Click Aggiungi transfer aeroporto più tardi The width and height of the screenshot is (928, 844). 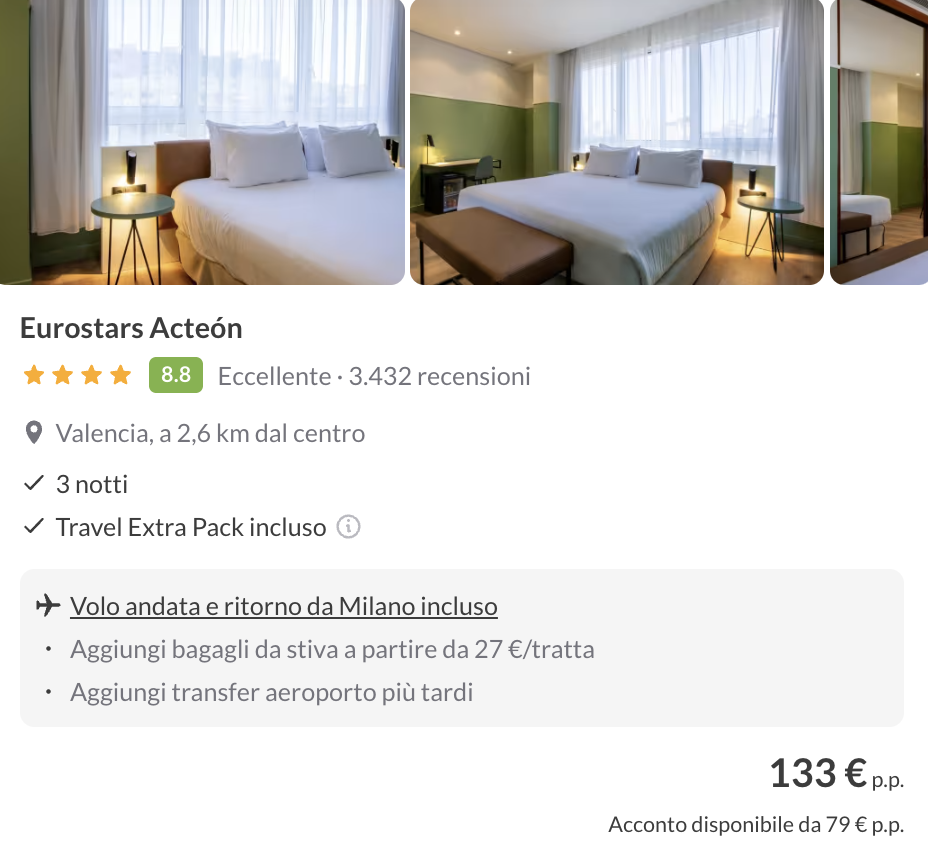[272, 692]
